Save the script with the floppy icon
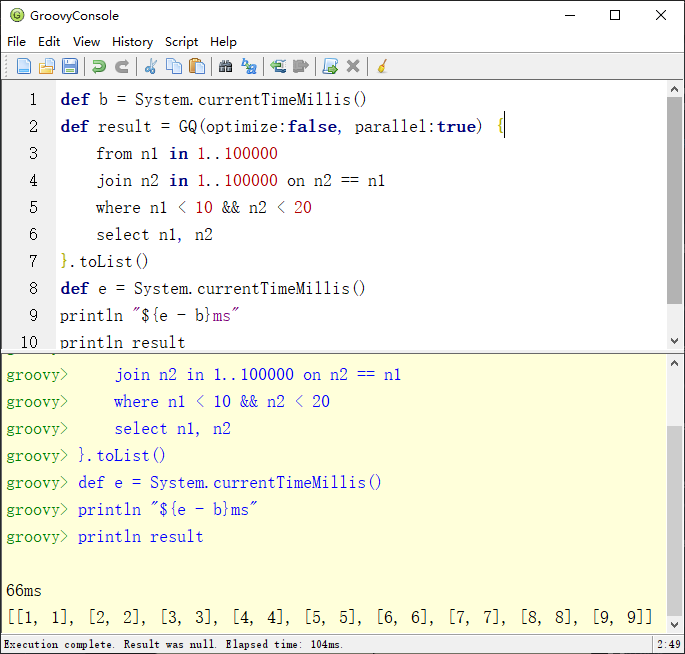This screenshot has height=654, width=685. pos(70,66)
